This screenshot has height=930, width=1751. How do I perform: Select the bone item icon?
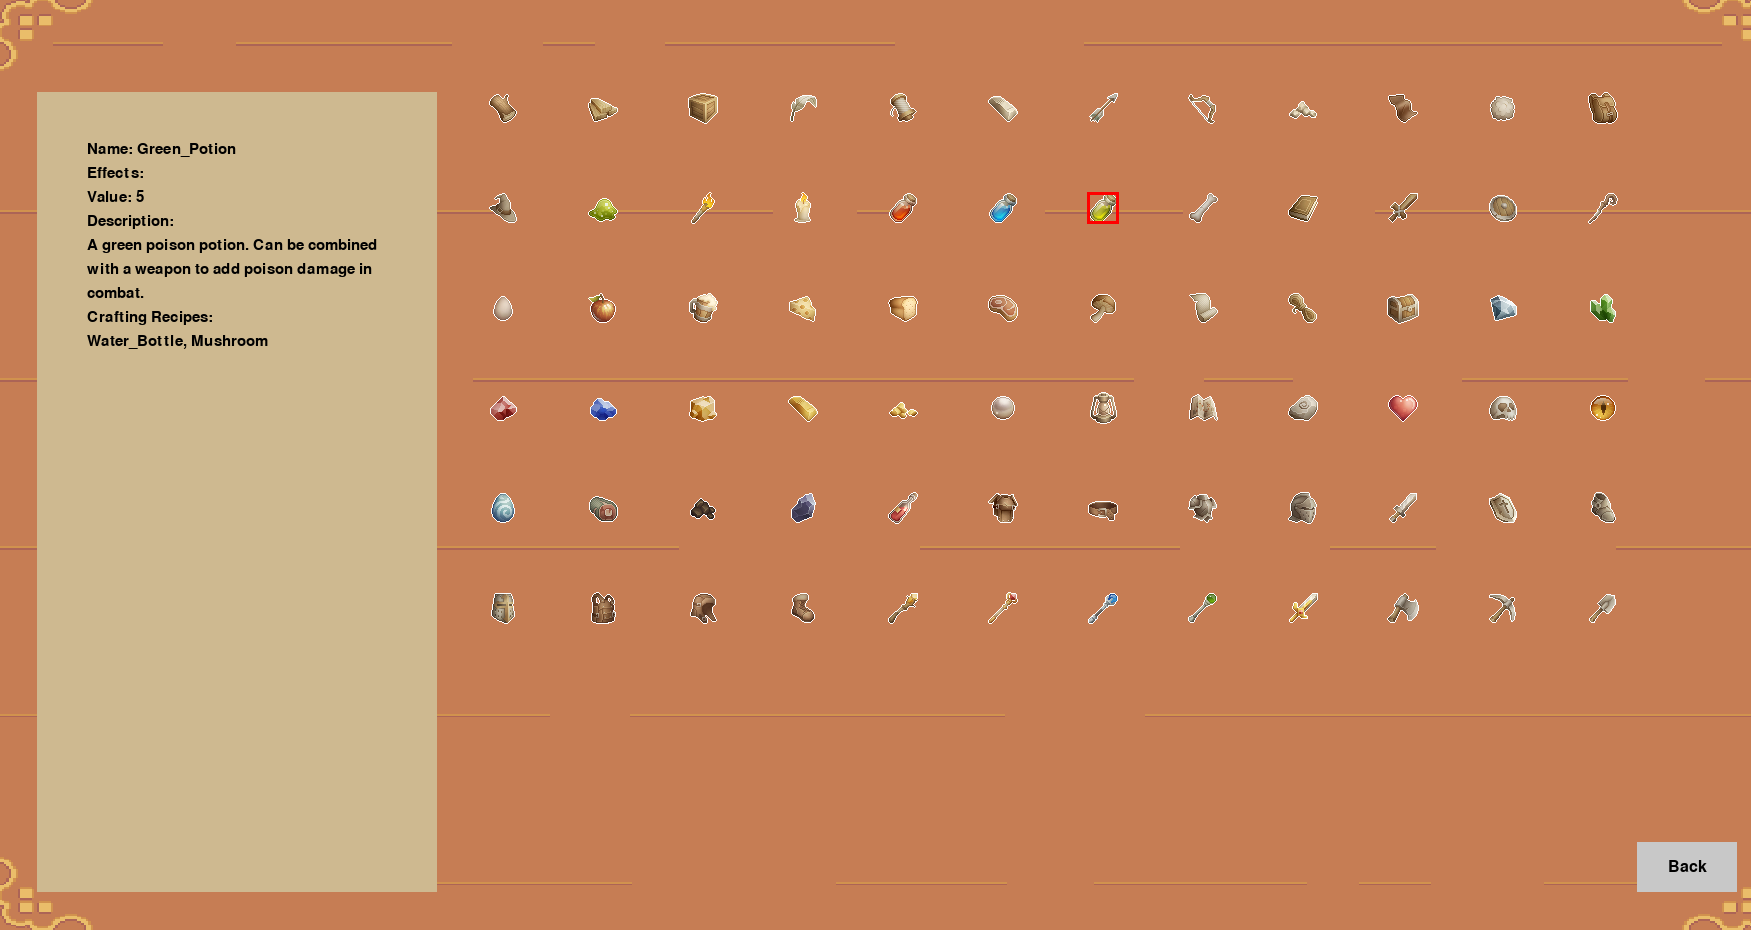click(1203, 208)
